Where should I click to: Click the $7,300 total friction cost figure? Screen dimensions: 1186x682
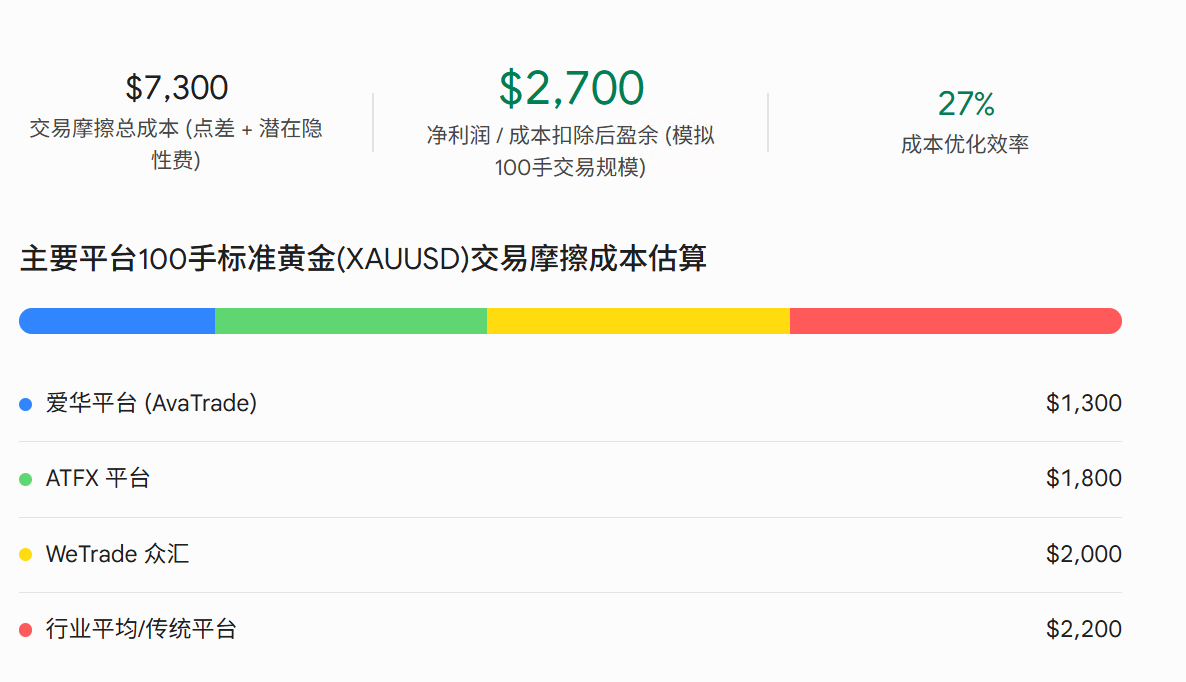point(176,88)
